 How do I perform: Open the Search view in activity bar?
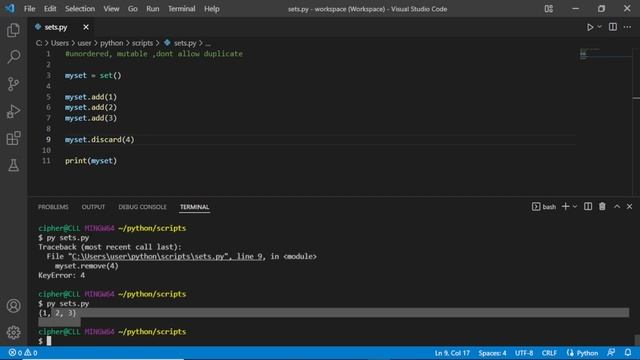click(13, 57)
